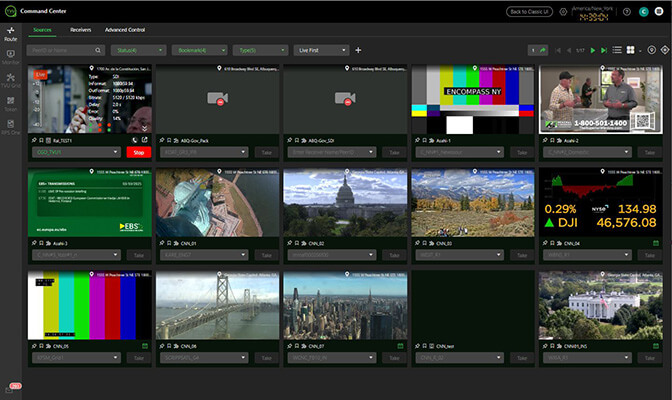This screenshot has height=400, width=672.
Task: Stop the Rai_TEST1 live stream
Action: (x=139, y=153)
